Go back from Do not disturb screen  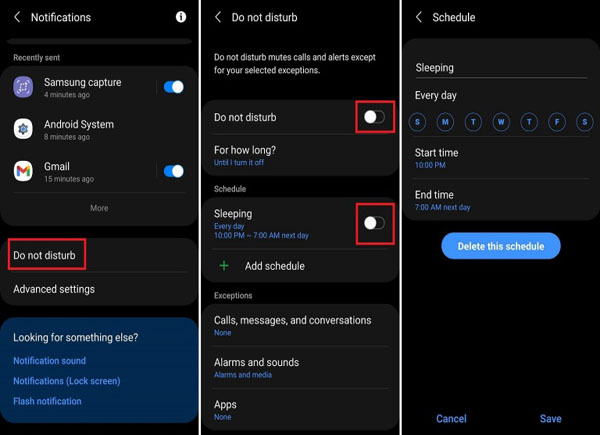pyautogui.click(x=218, y=17)
